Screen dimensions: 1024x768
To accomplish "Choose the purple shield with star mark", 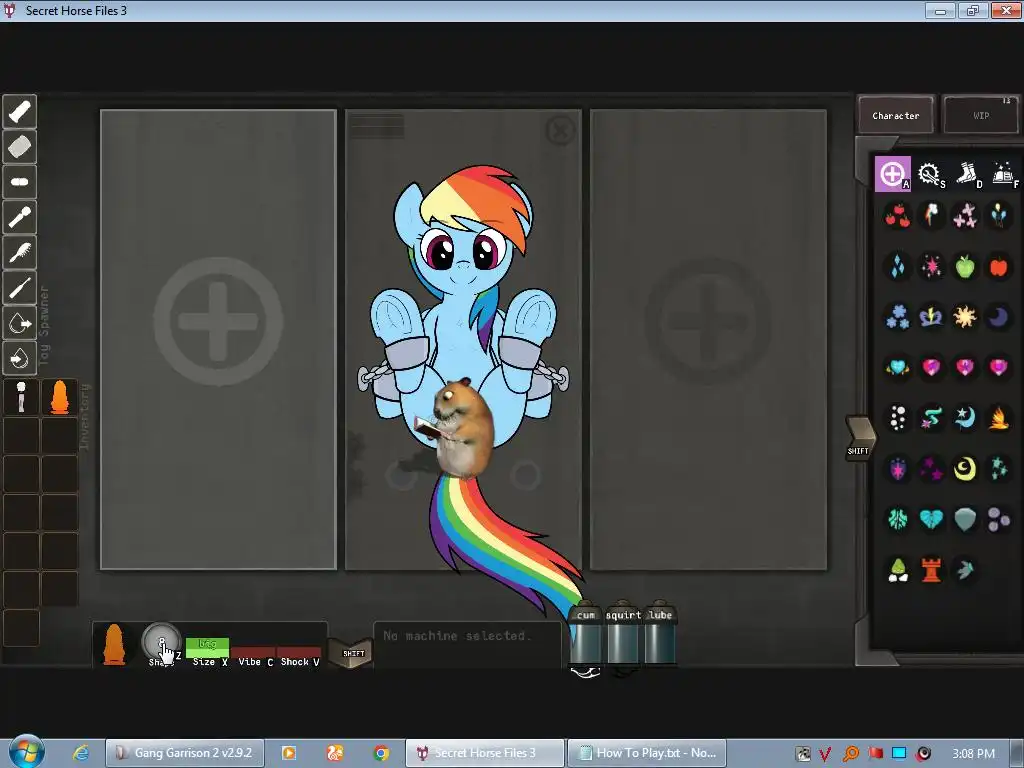I will click(x=897, y=469).
